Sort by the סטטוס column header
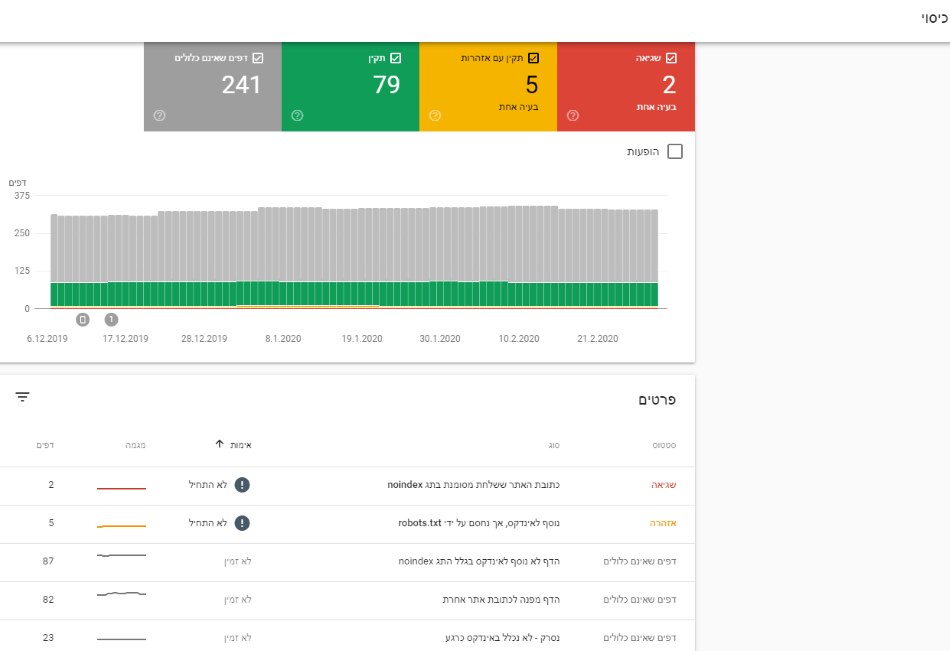 [664, 446]
